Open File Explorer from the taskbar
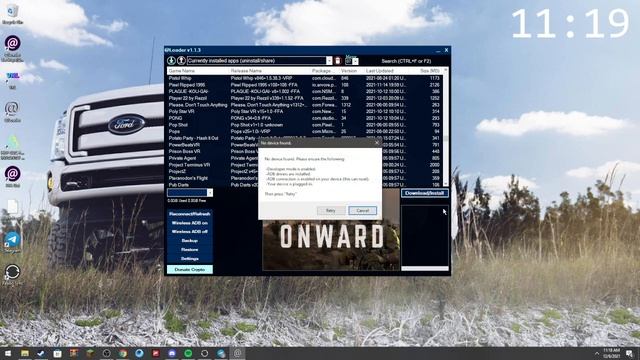This screenshot has width=640, height=360. (x=25, y=353)
